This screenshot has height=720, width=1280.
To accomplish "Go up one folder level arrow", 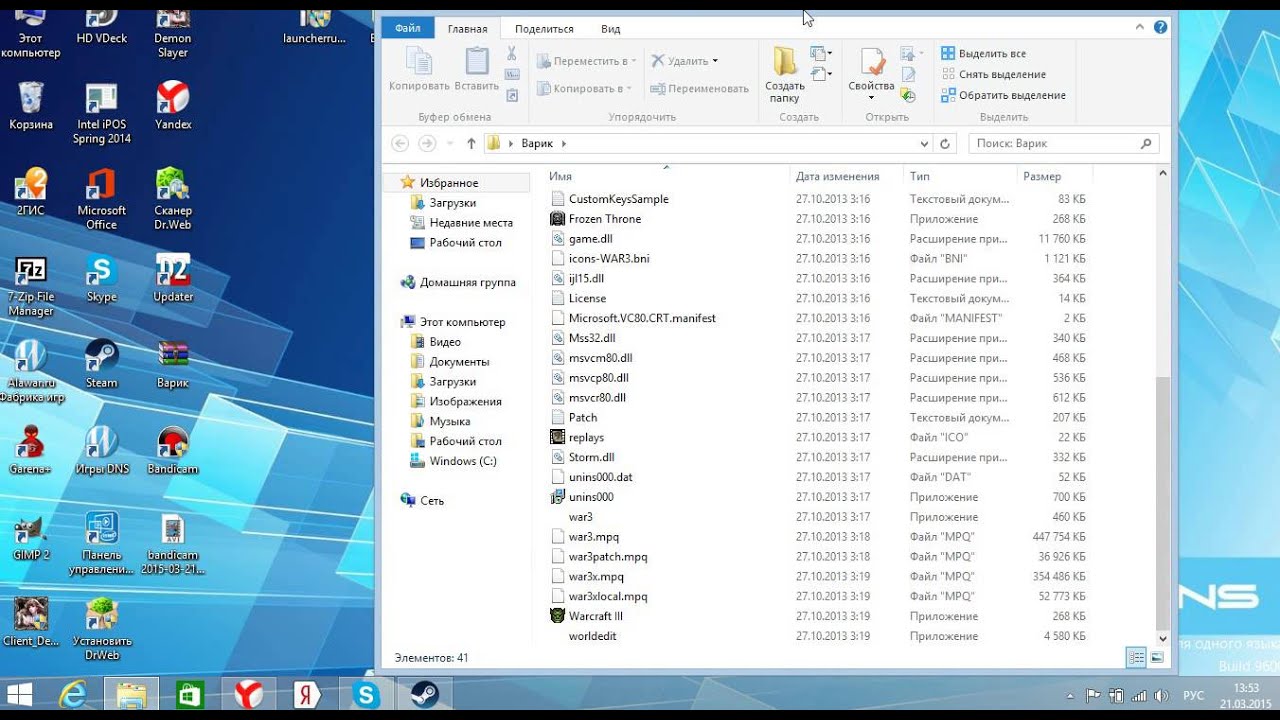I will pos(471,144).
